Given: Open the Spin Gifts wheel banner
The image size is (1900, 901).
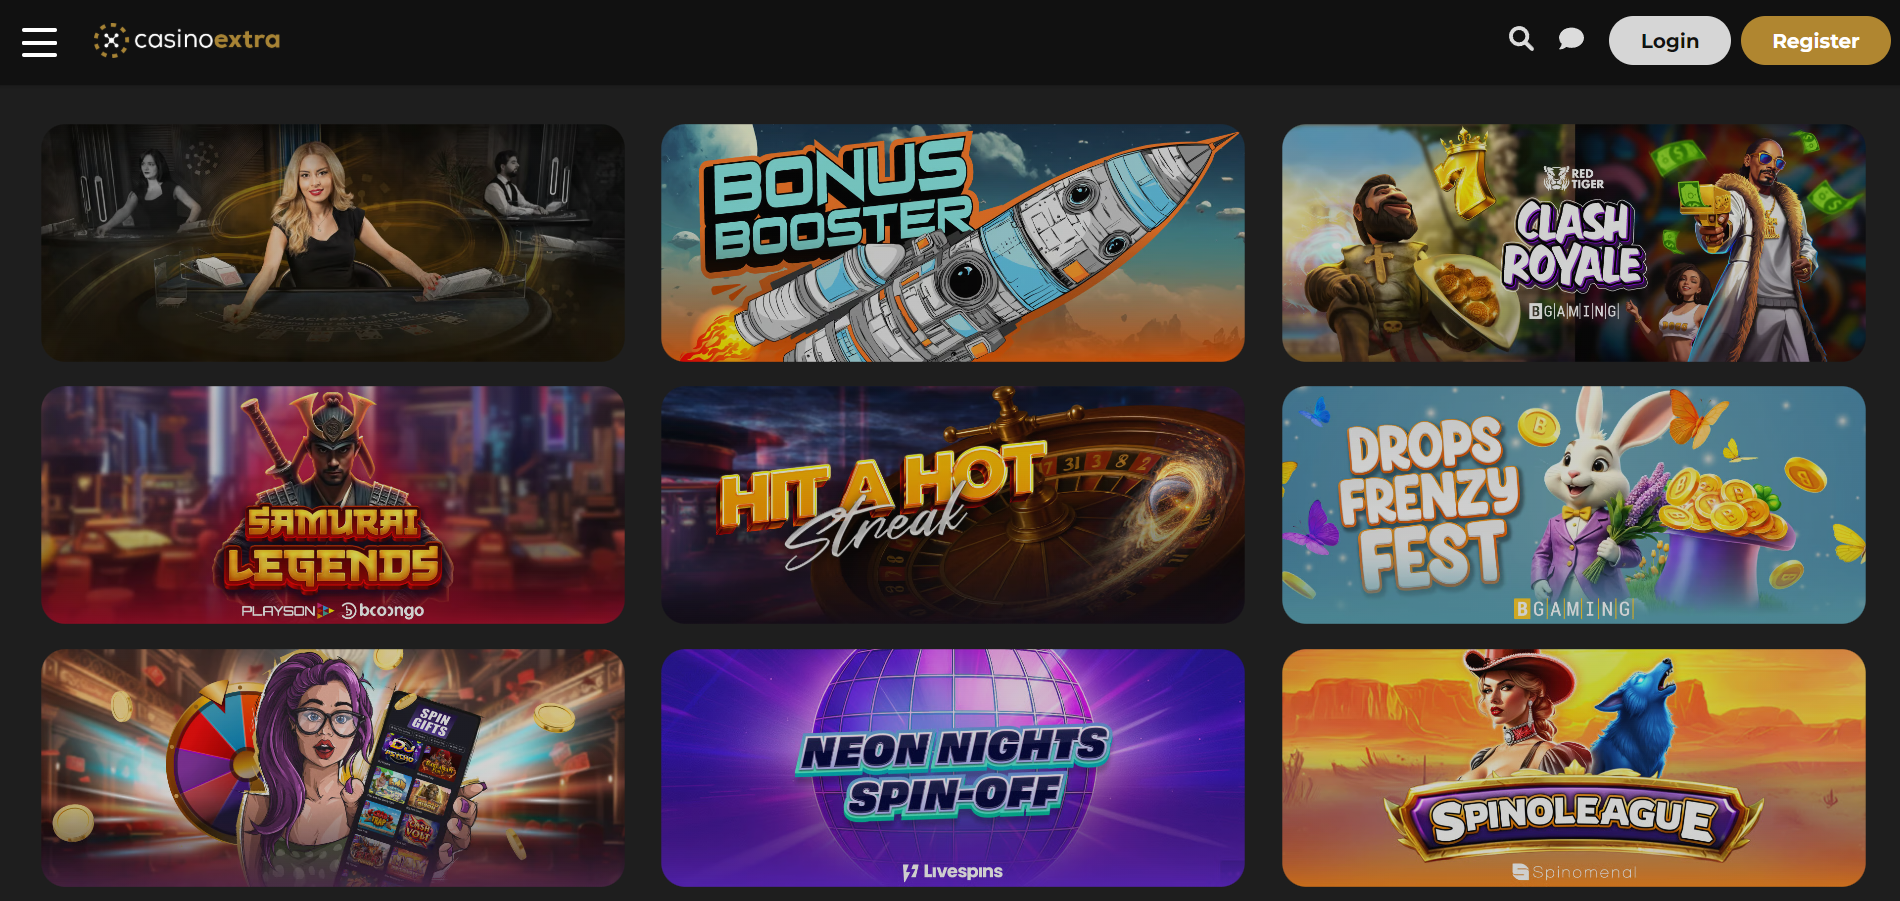Looking at the screenshot, I should [x=333, y=768].
